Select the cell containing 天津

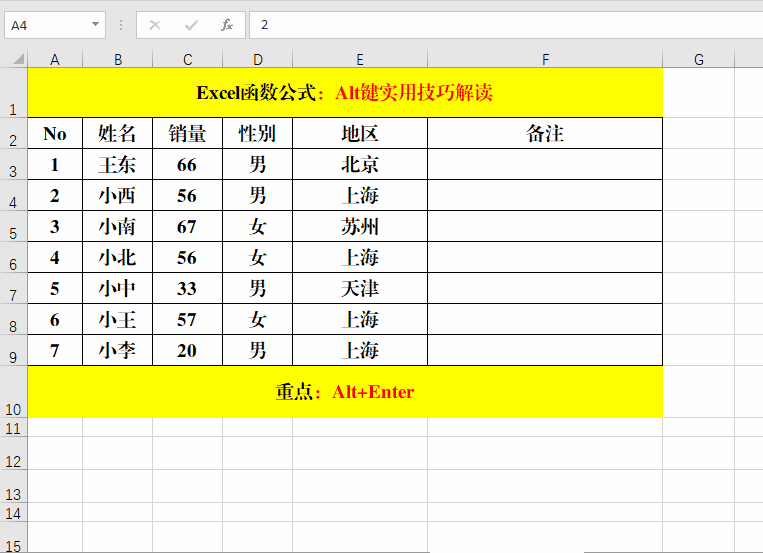tap(360, 289)
